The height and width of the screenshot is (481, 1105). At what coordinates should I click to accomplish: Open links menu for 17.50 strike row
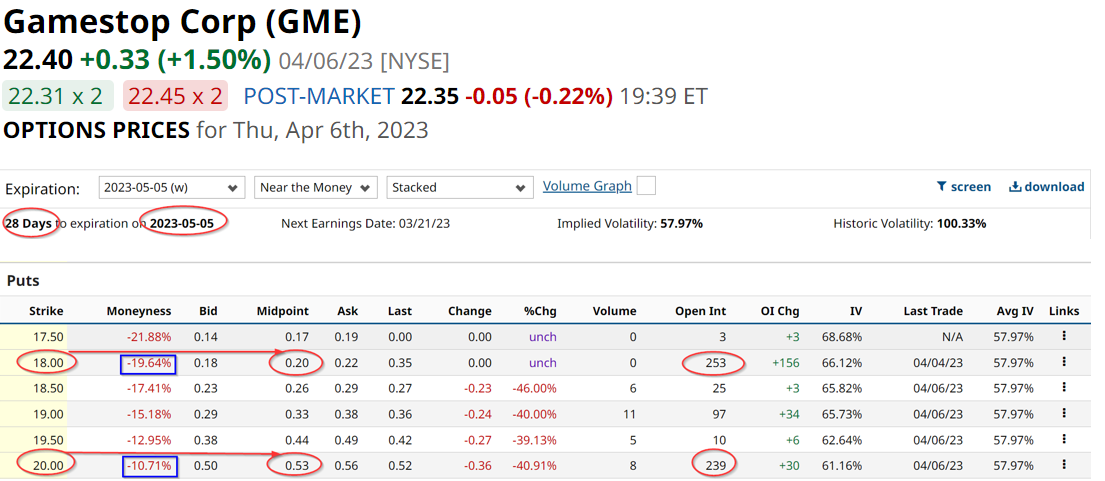click(1064, 337)
